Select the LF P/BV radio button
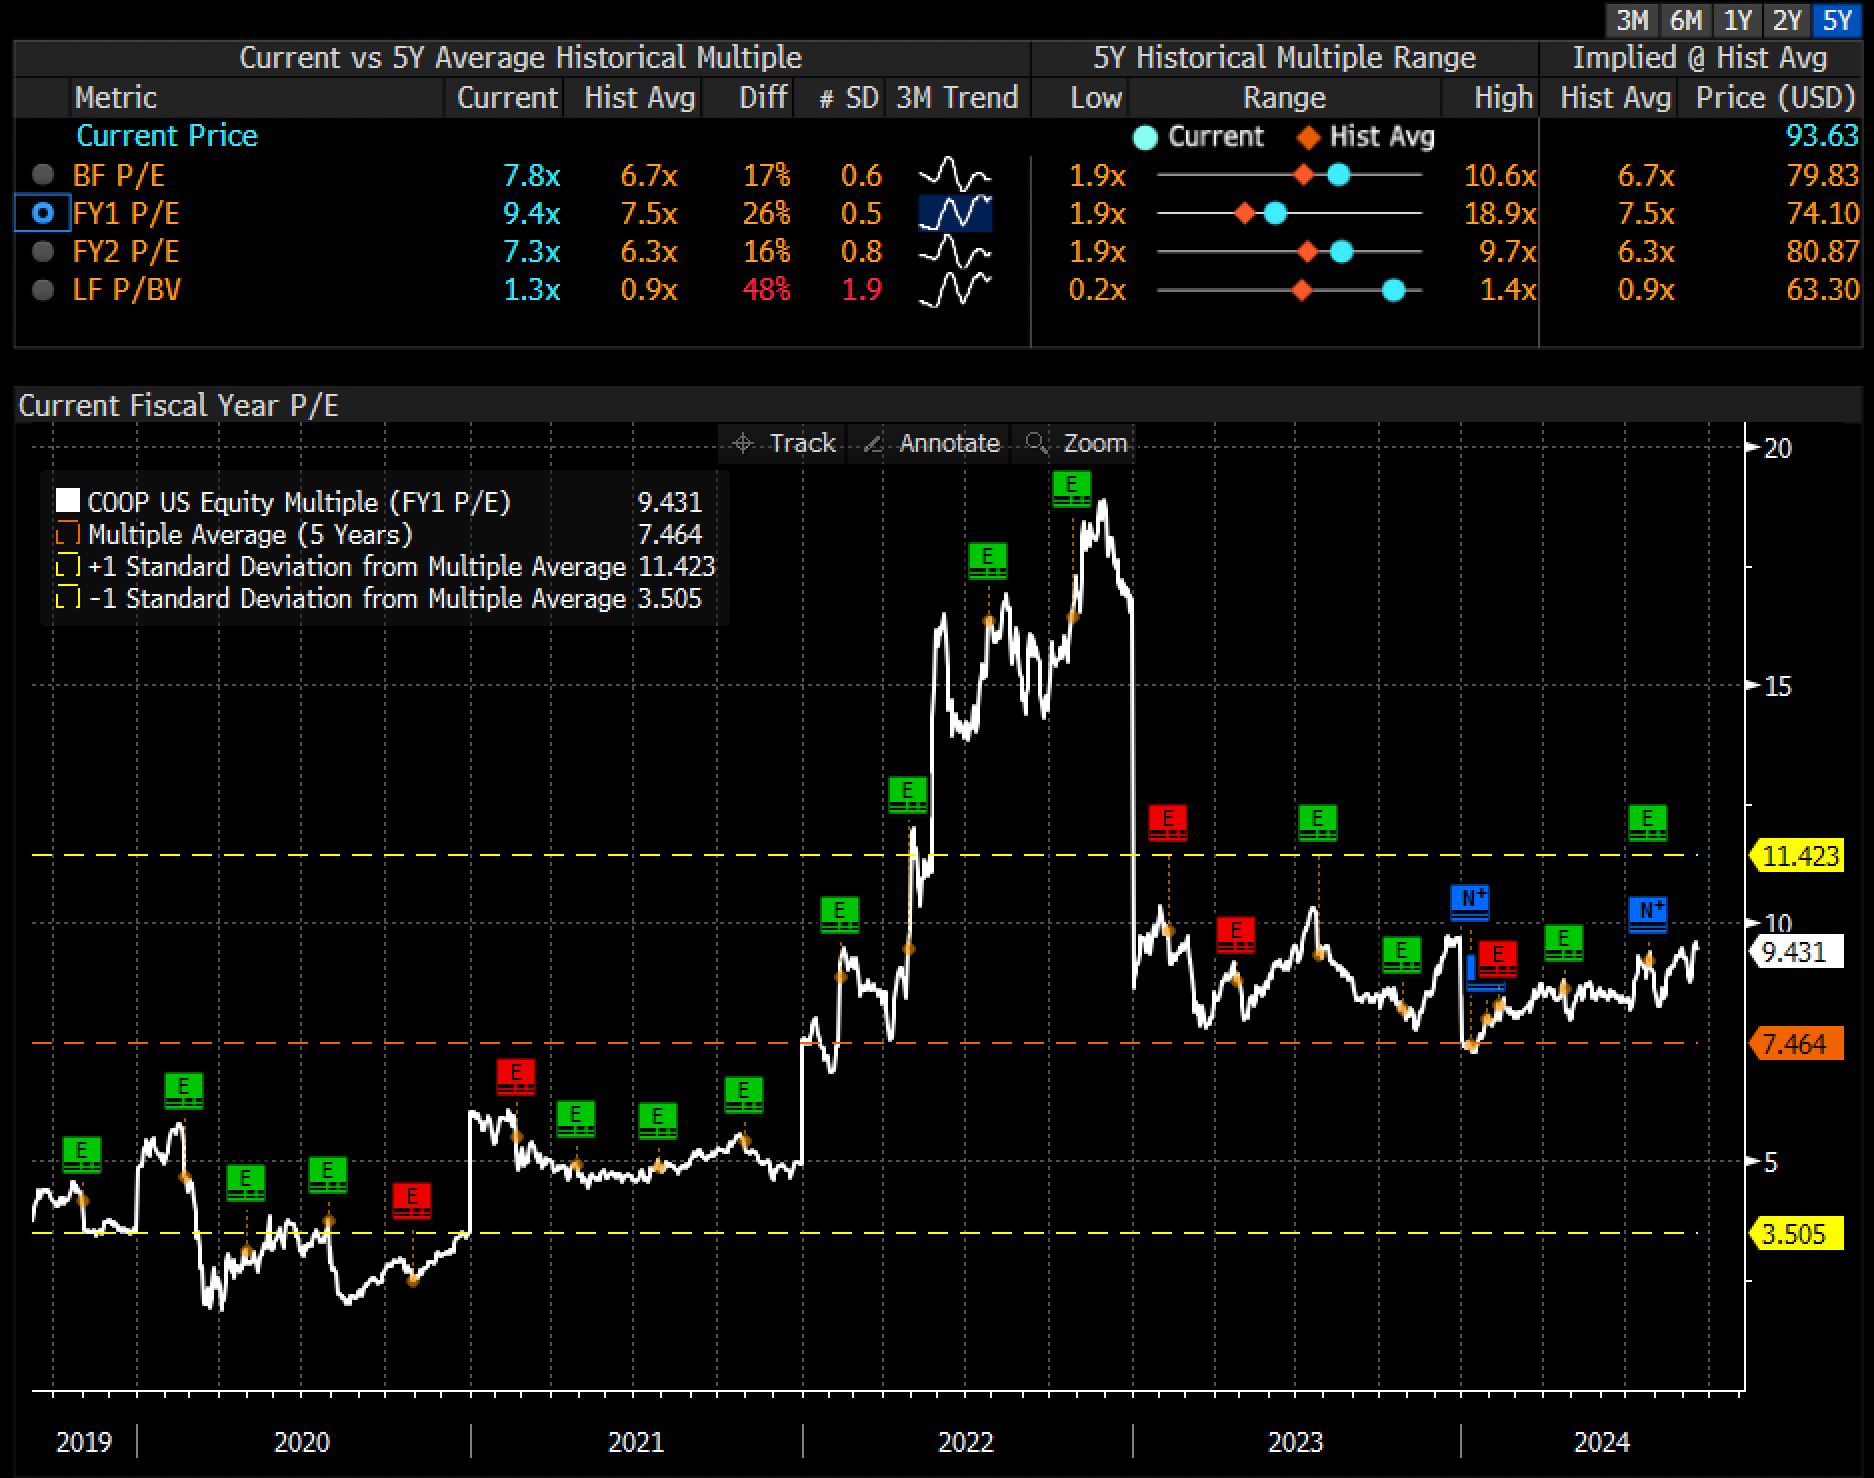This screenshot has width=1874, height=1478. tap(43, 290)
